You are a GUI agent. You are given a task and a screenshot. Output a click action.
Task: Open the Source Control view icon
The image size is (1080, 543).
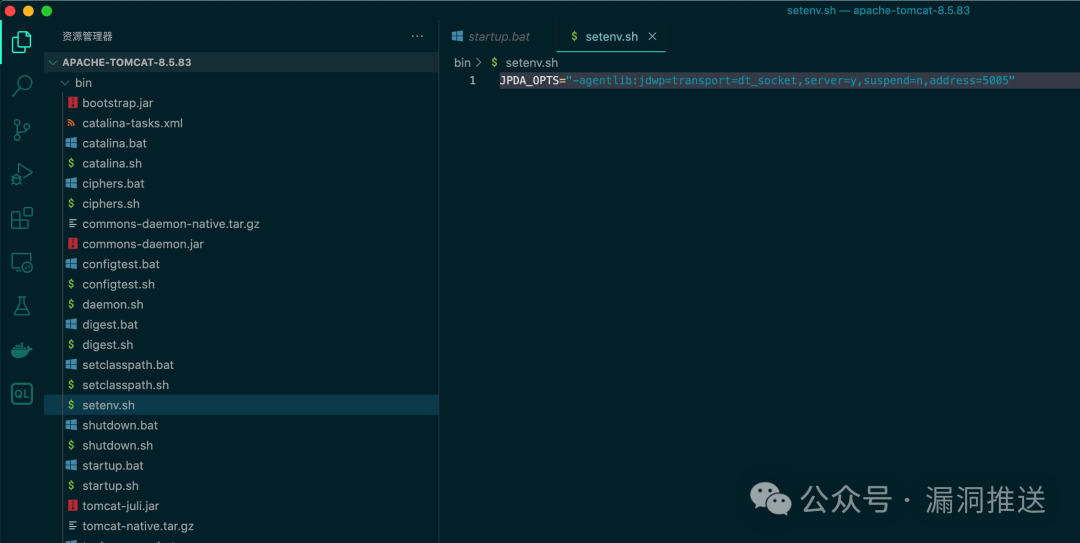[21, 130]
